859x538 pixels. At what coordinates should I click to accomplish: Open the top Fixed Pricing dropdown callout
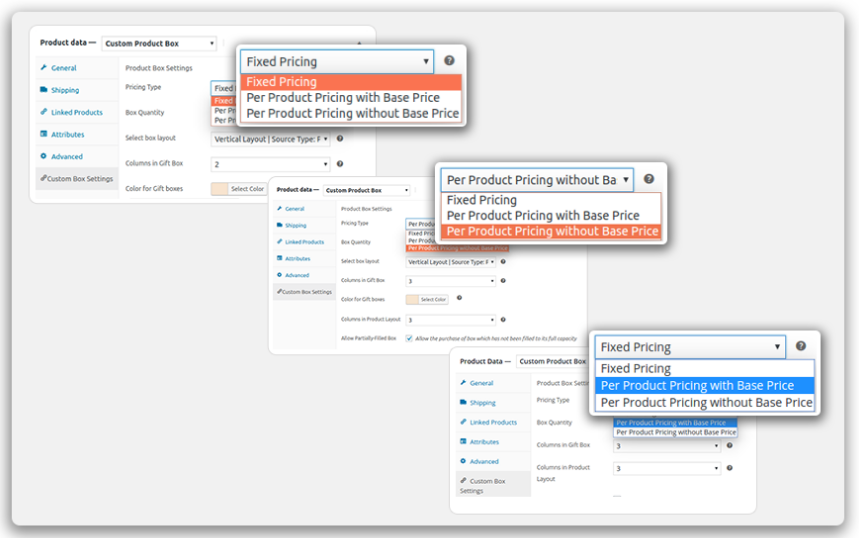coord(337,61)
